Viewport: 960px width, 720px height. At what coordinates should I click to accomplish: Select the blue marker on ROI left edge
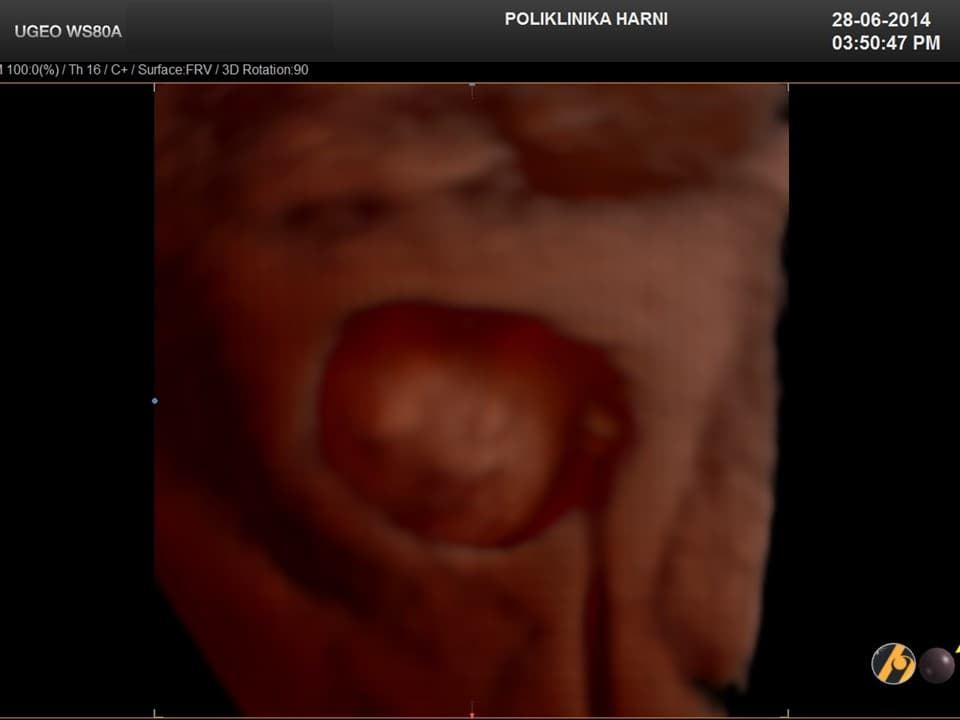point(154,401)
